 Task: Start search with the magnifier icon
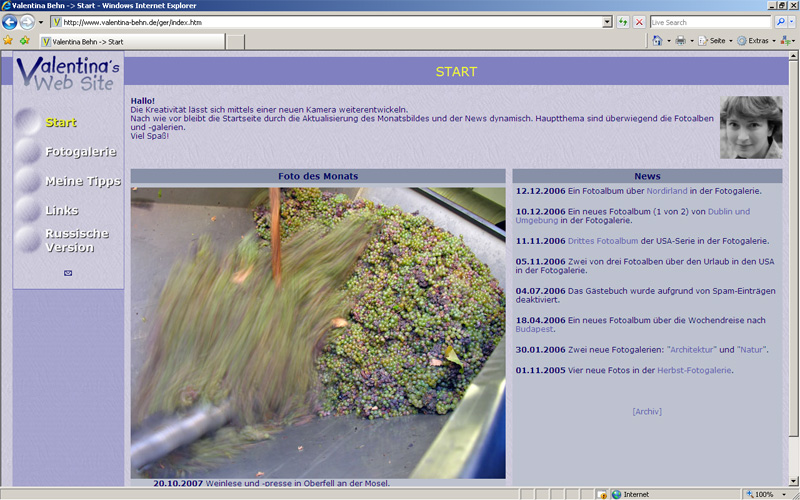click(x=780, y=22)
